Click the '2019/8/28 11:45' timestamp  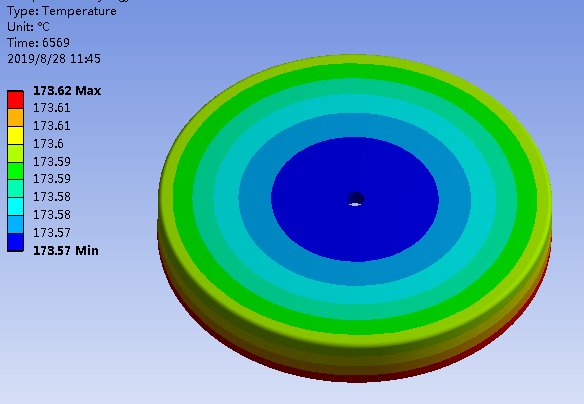(x=54, y=59)
